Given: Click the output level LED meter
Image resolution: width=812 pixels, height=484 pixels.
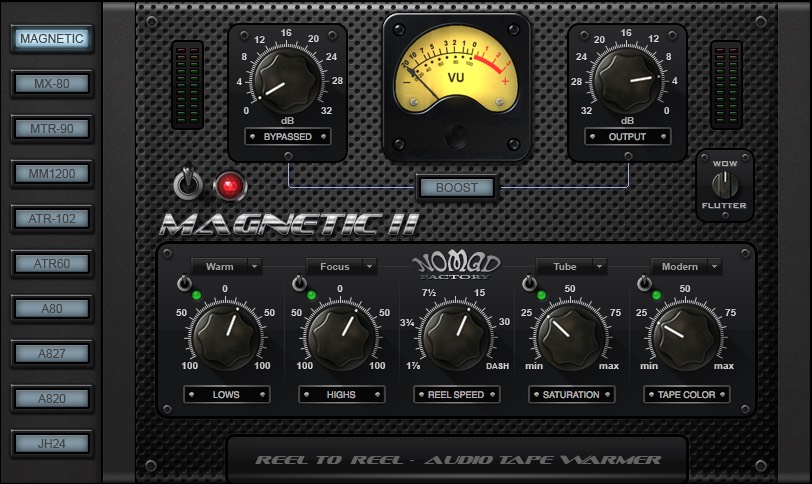Looking at the screenshot, I should click(726, 85).
